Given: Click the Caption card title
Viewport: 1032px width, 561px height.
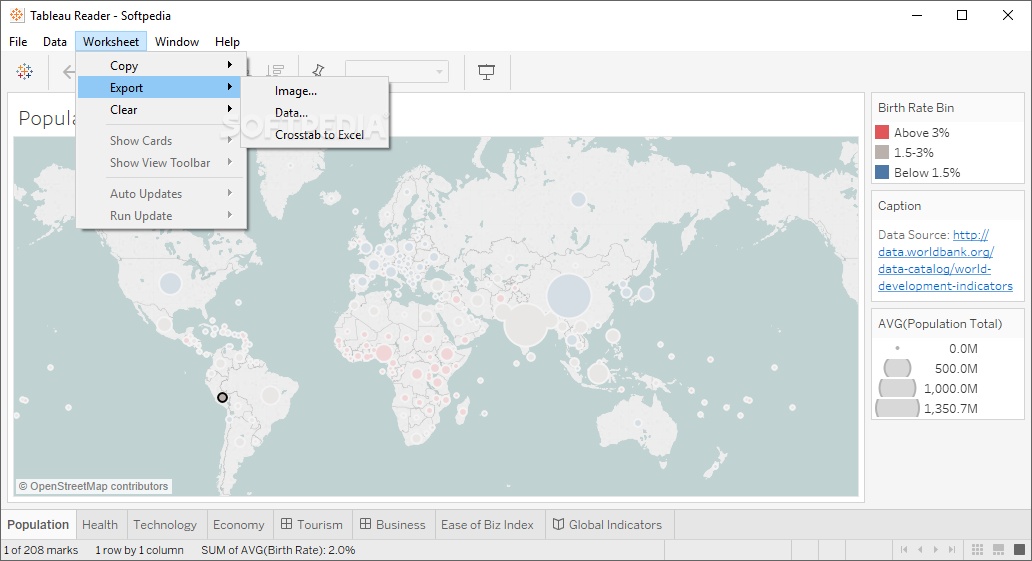Looking at the screenshot, I should 899,206.
